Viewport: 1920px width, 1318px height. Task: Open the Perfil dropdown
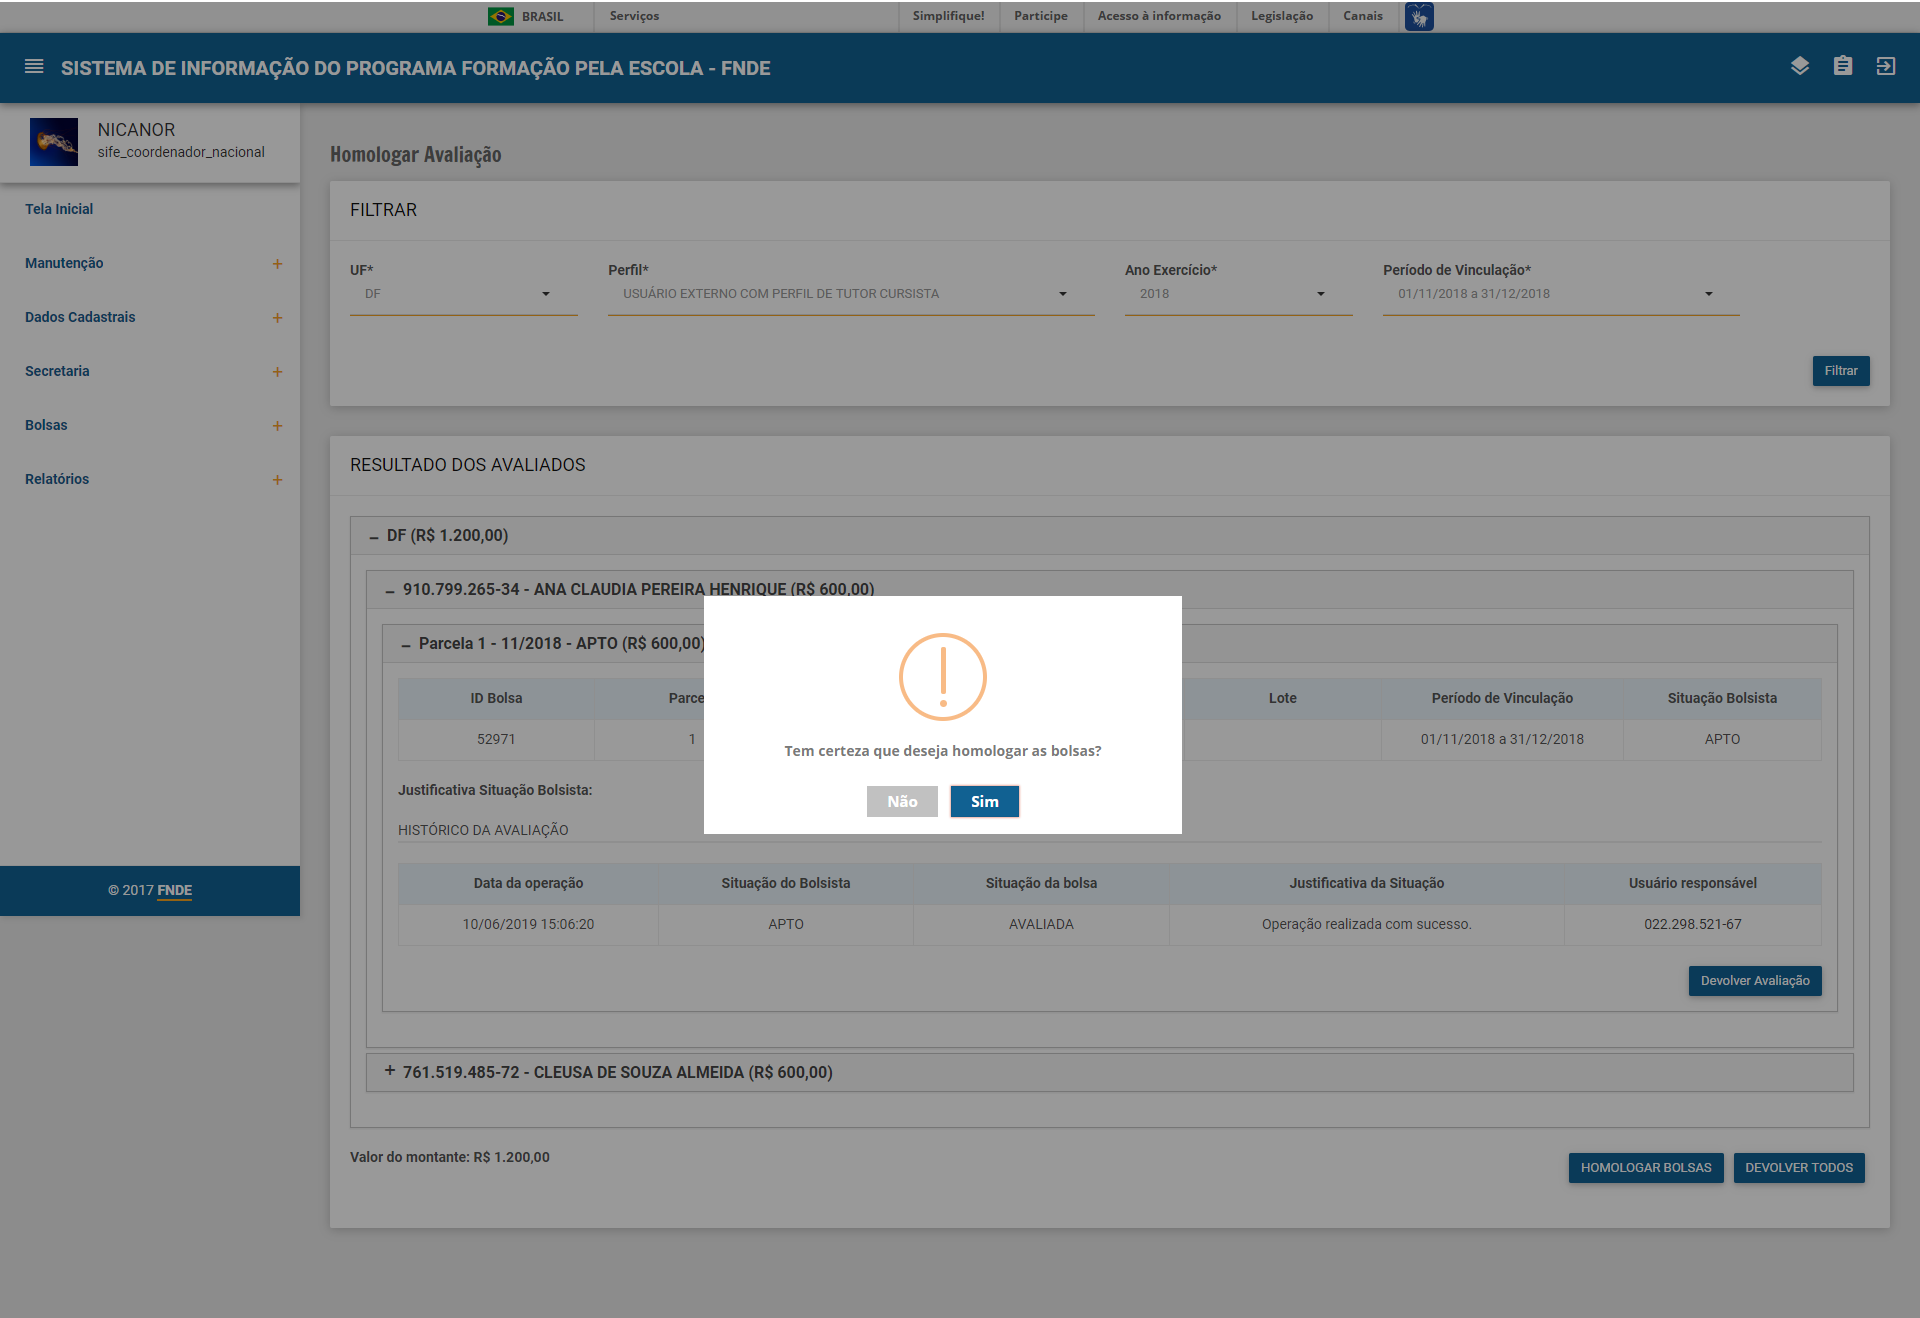850,294
